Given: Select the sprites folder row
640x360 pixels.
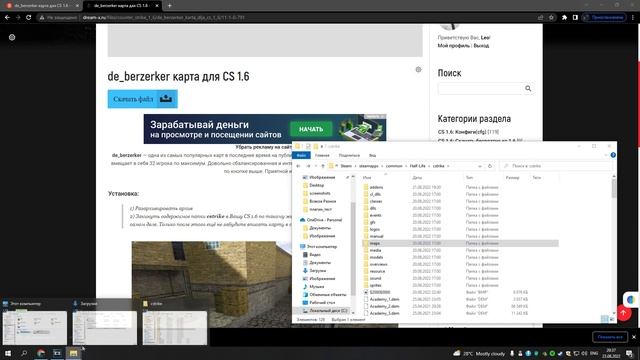Looking at the screenshot, I should (460, 285).
